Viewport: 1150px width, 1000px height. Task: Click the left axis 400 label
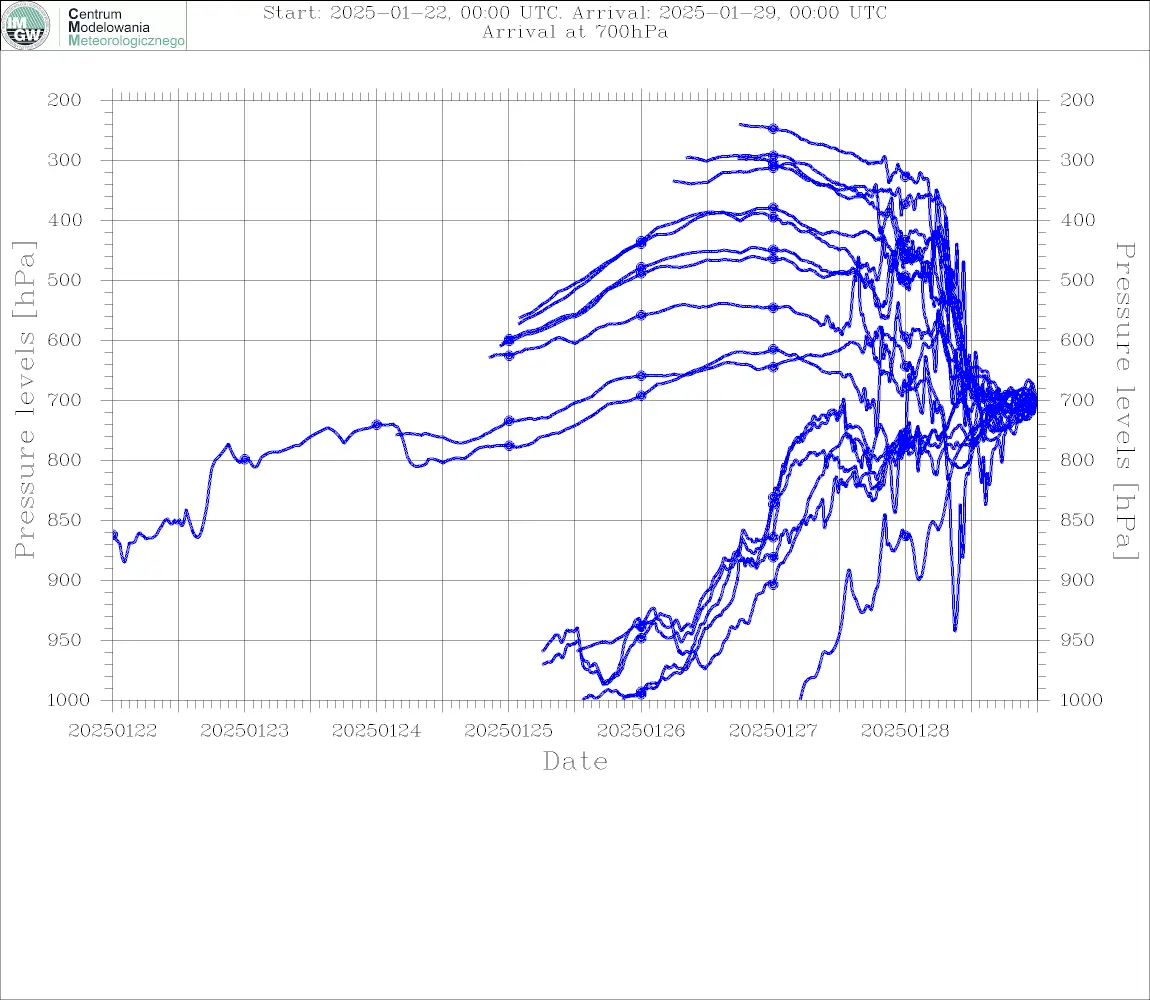(65, 220)
